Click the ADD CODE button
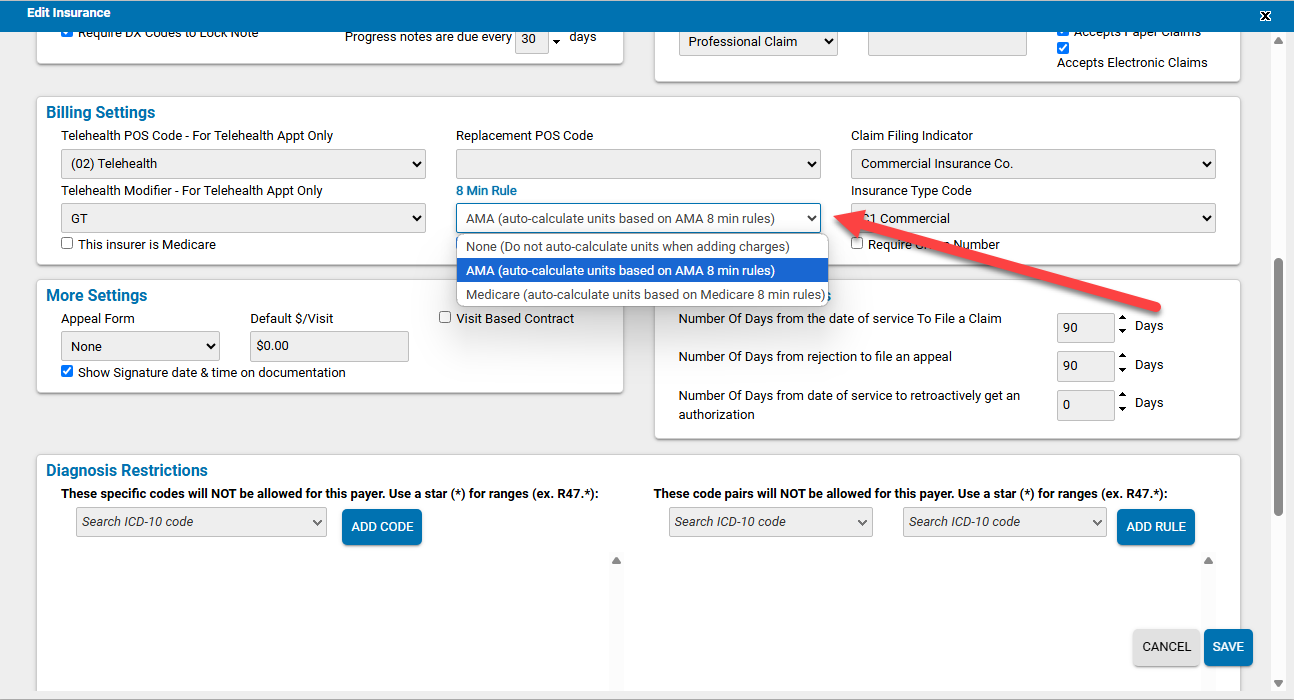Image resolution: width=1294 pixels, height=700 pixels. 381,527
